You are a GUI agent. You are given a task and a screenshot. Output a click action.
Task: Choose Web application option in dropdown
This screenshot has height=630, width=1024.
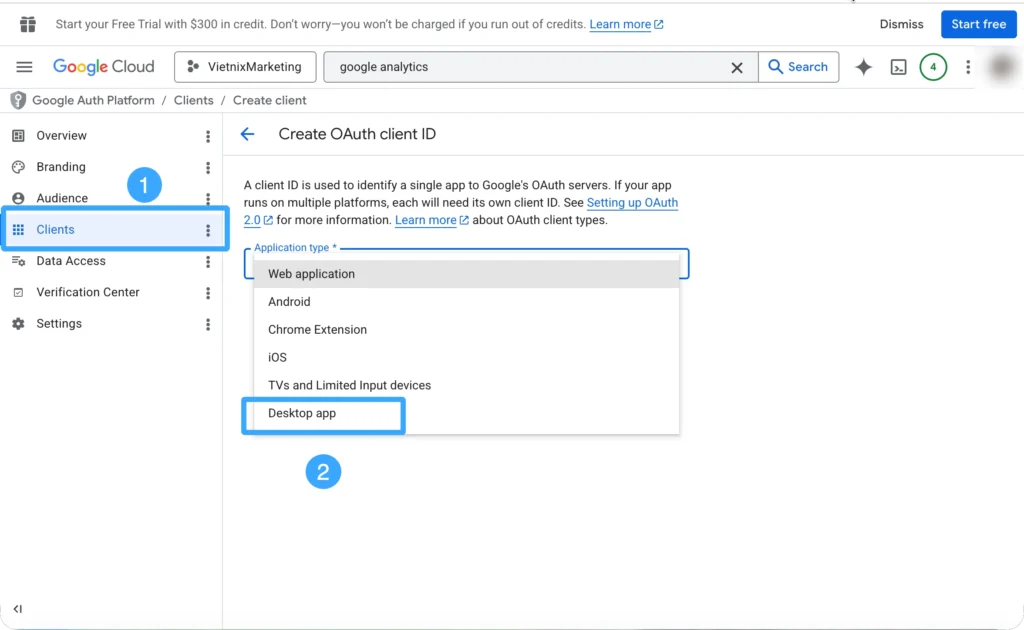point(311,274)
